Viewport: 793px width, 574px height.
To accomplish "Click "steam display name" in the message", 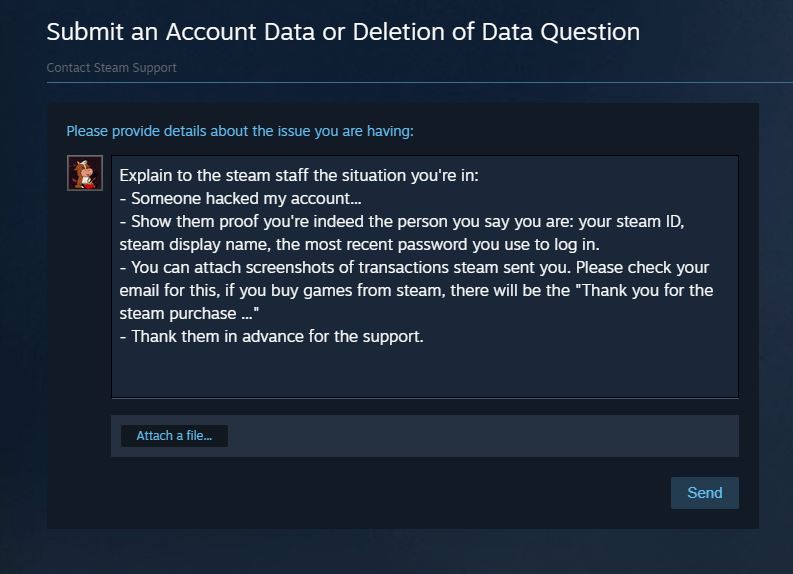I will coord(191,244).
